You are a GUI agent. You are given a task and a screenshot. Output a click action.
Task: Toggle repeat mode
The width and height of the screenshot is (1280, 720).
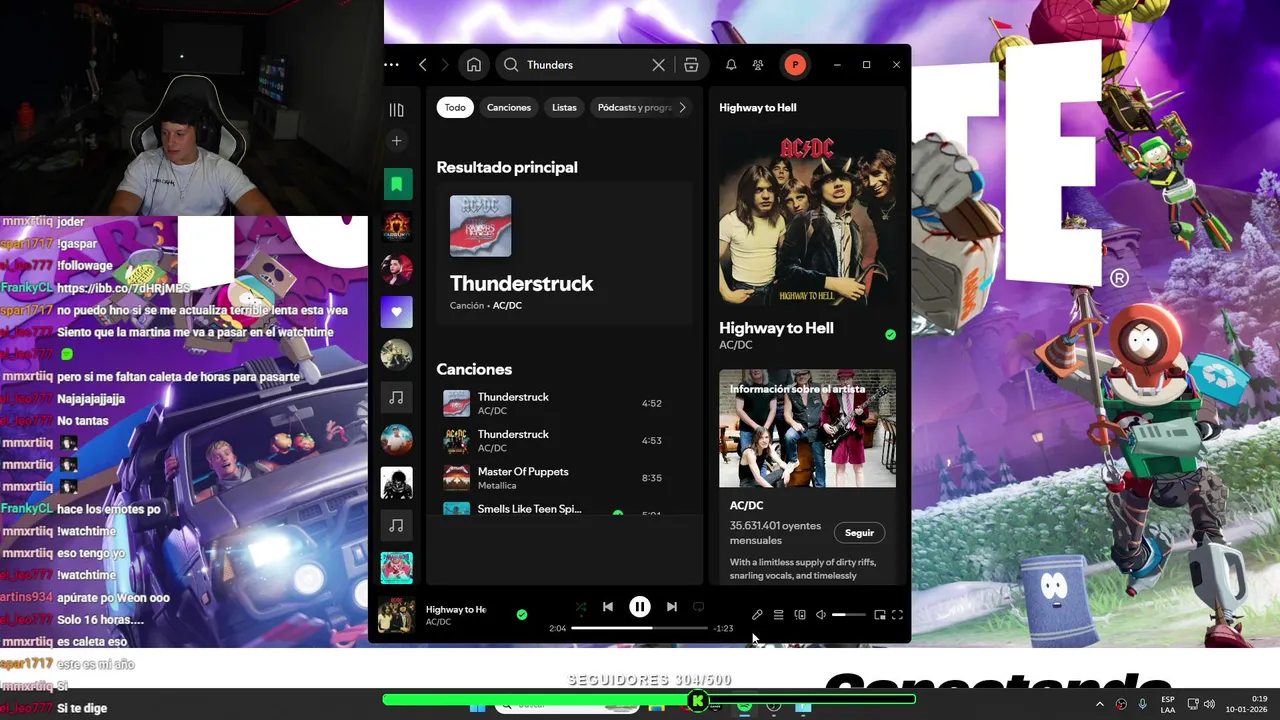[699, 607]
